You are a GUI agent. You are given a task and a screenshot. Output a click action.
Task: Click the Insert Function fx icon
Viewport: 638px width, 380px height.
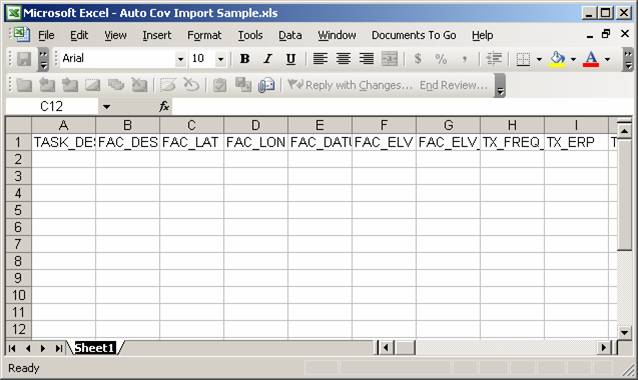click(x=164, y=107)
